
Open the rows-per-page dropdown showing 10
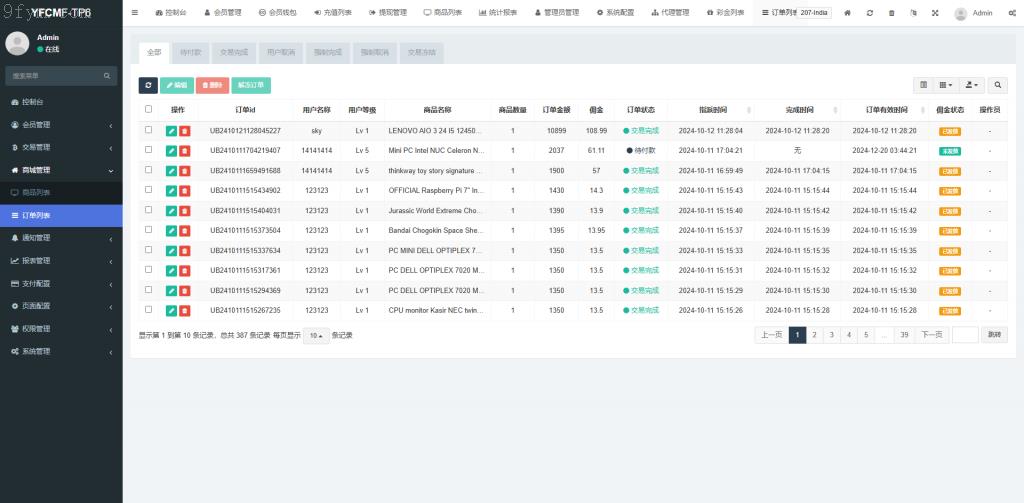coord(315,336)
